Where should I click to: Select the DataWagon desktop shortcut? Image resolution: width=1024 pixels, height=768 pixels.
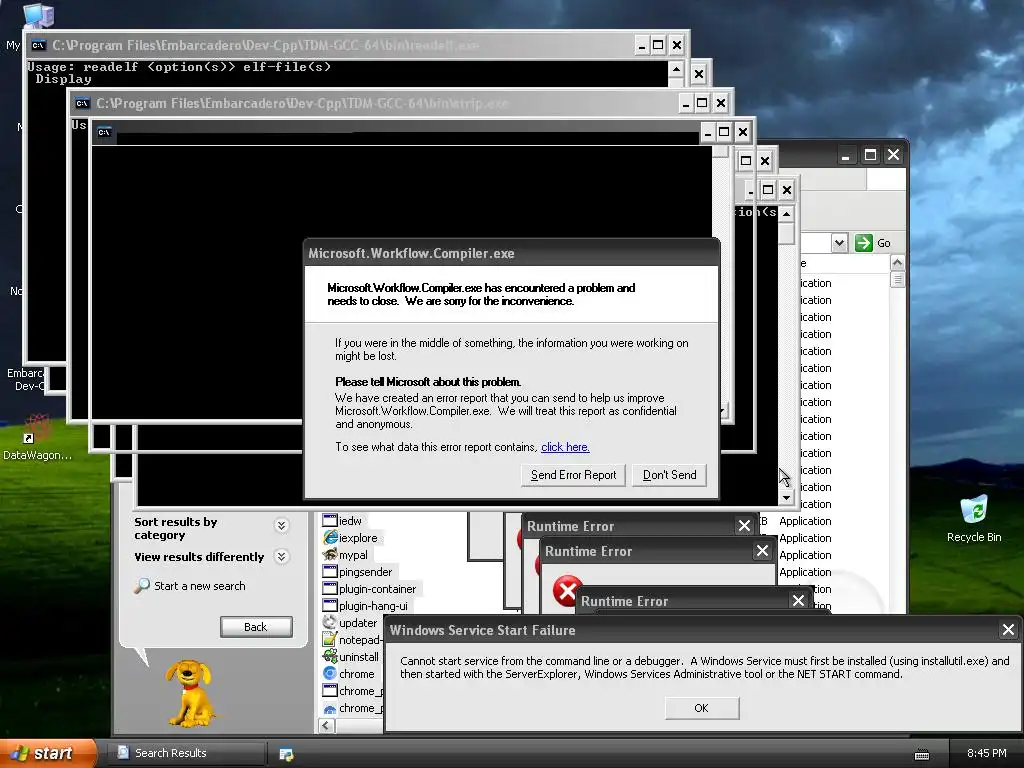pyautogui.click(x=37, y=438)
